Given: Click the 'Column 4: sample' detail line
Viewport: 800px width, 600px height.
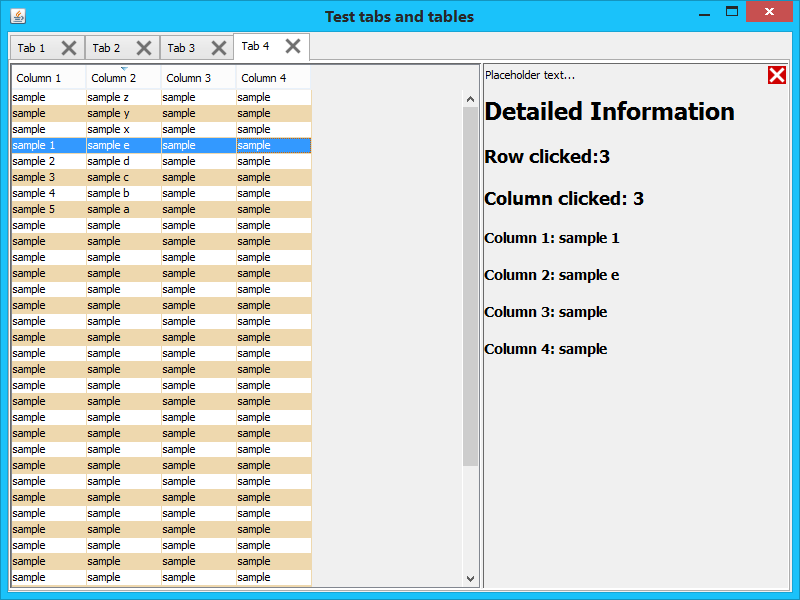Looking at the screenshot, I should point(546,349).
